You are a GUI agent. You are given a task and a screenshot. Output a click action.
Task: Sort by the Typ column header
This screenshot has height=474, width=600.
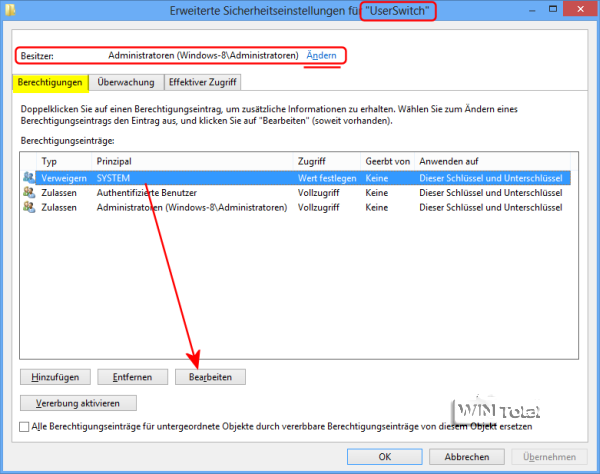pos(64,161)
